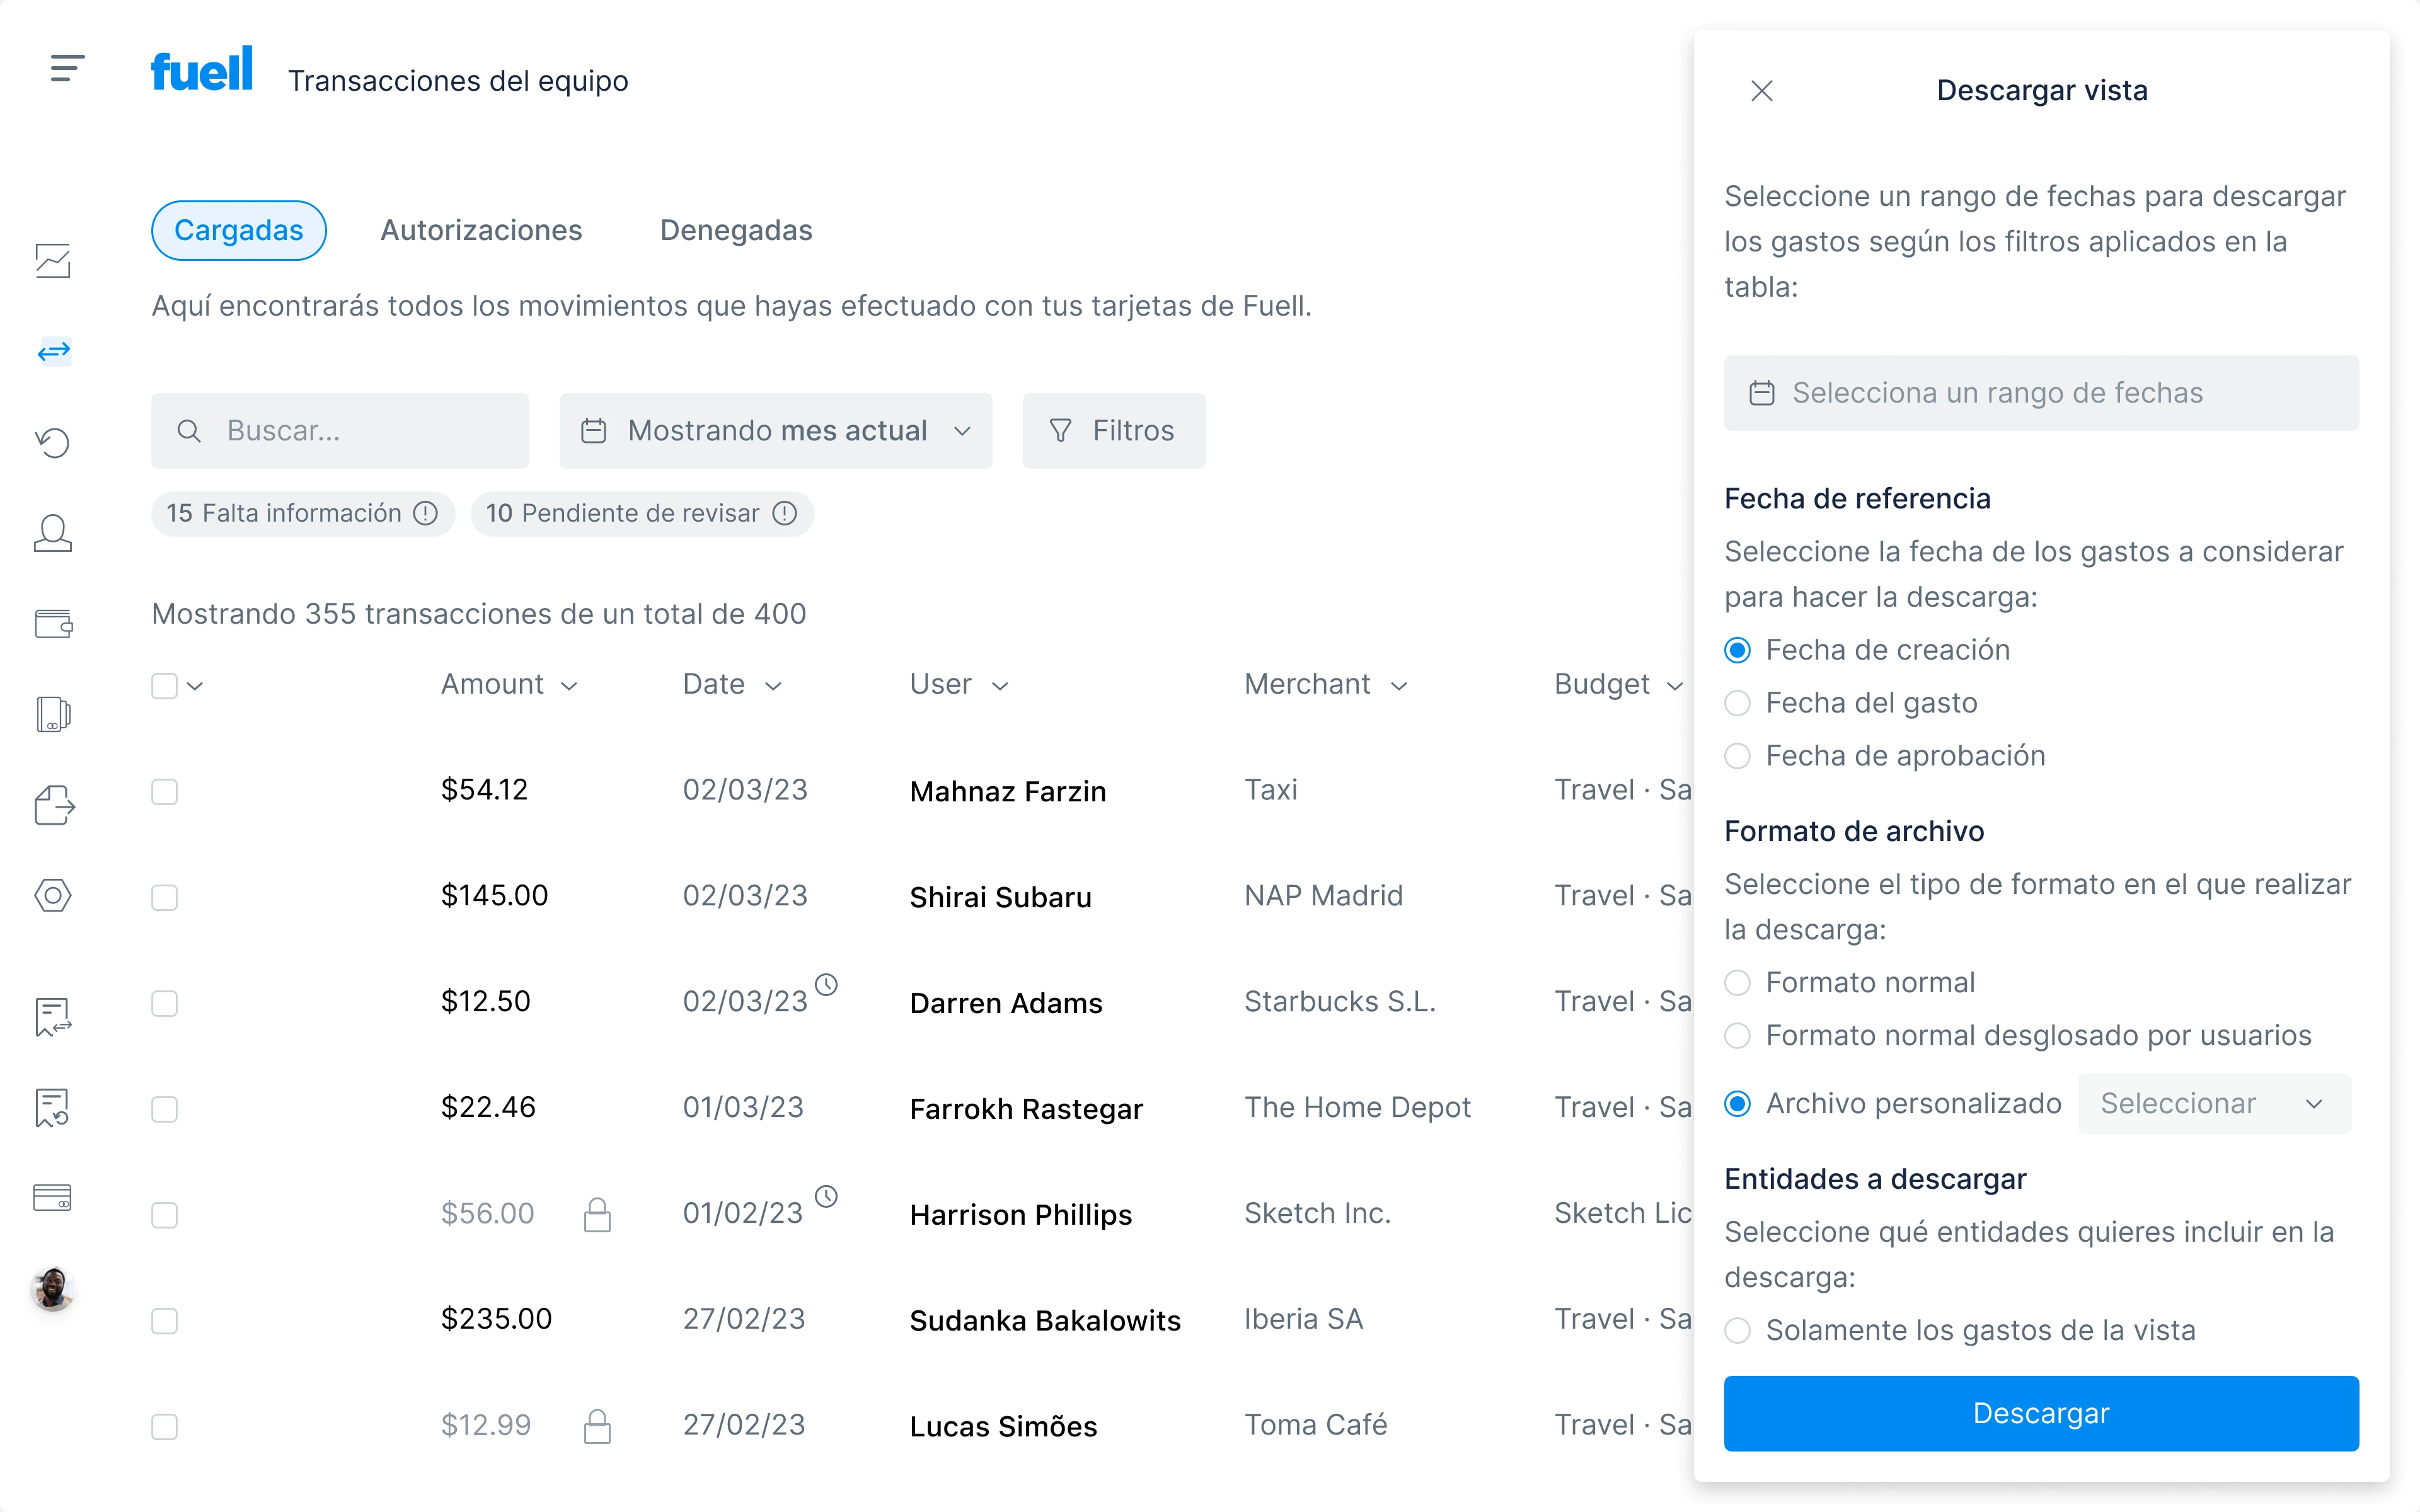Click the Selecciona un rango de fechas field
The height and width of the screenshot is (1512, 2420).
click(2040, 393)
